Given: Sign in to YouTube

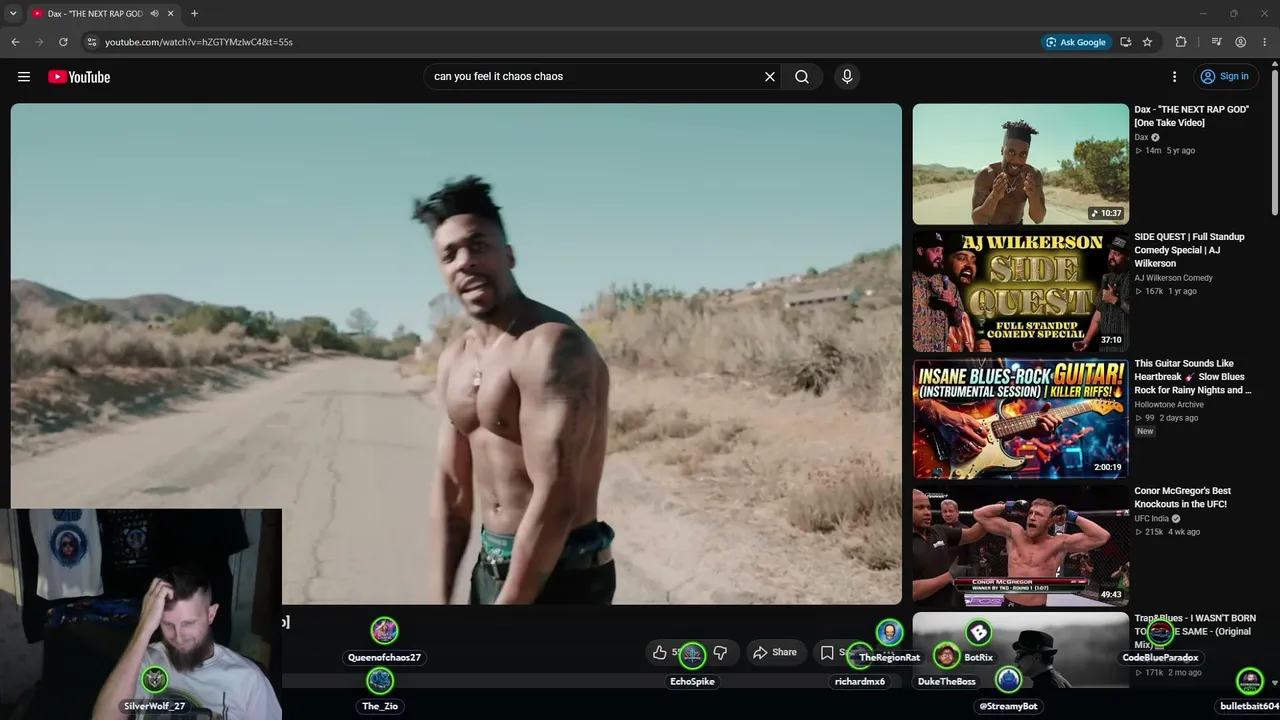Looking at the screenshot, I should pyautogui.click(x=1225, y=76).
